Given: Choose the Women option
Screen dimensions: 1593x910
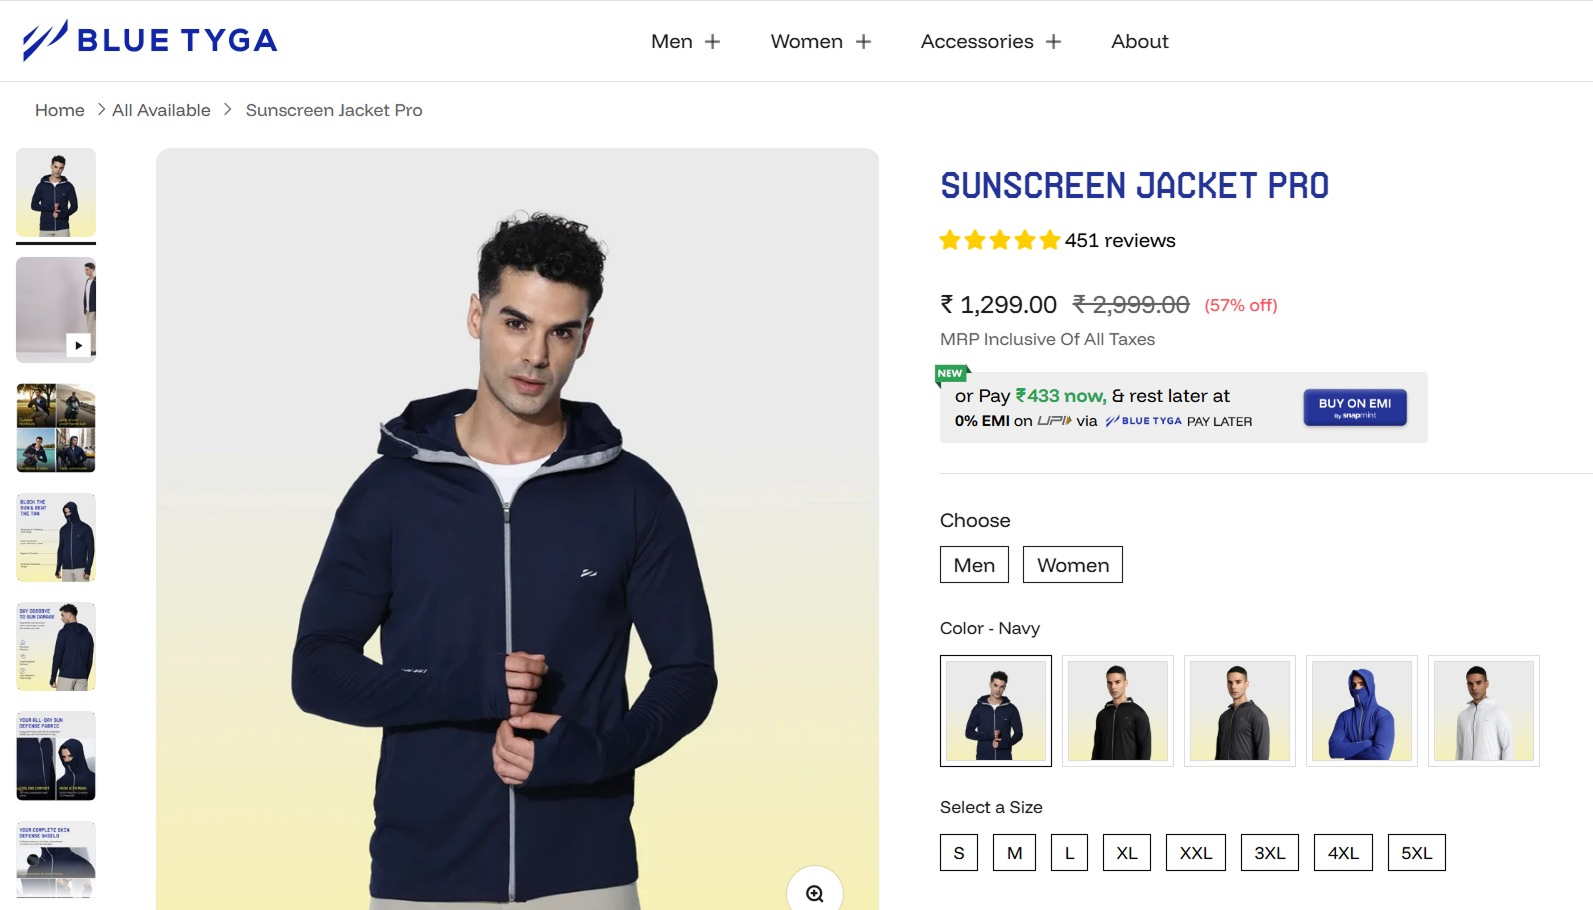Looking at the screenshot, I should tap(1072, 565).
